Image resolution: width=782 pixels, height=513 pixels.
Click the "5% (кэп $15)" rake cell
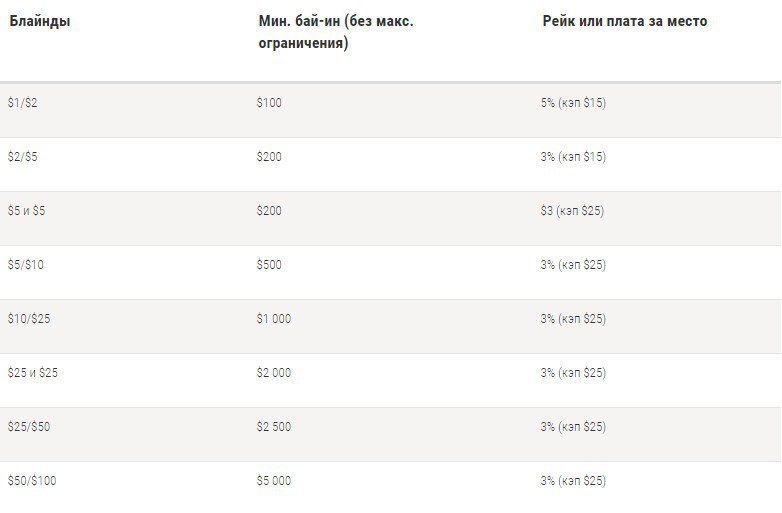(573, 103)
